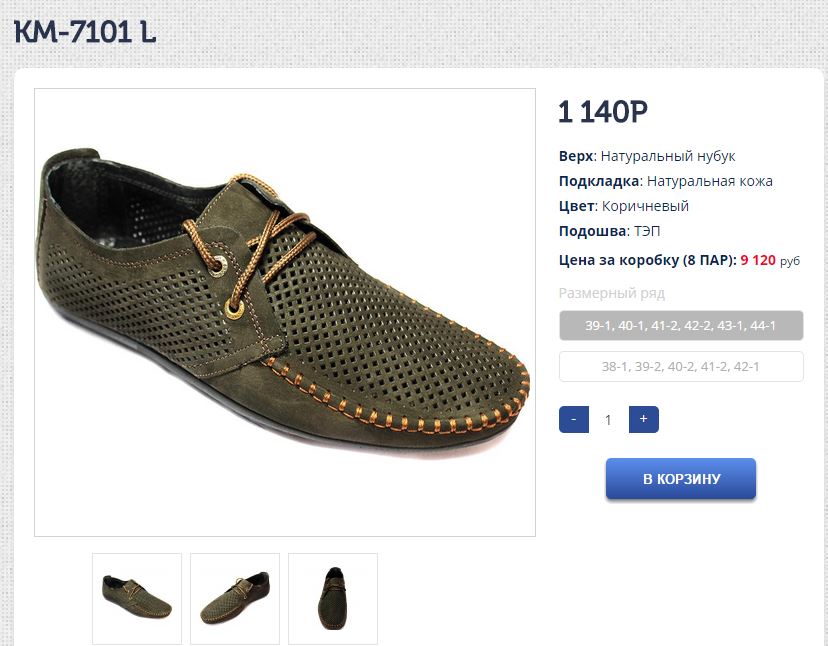Image resolution: width=828 pixels, height=646 pixels.
Task: Click the «Верх: Натуральный нубук» line
Action: [647, 157]
